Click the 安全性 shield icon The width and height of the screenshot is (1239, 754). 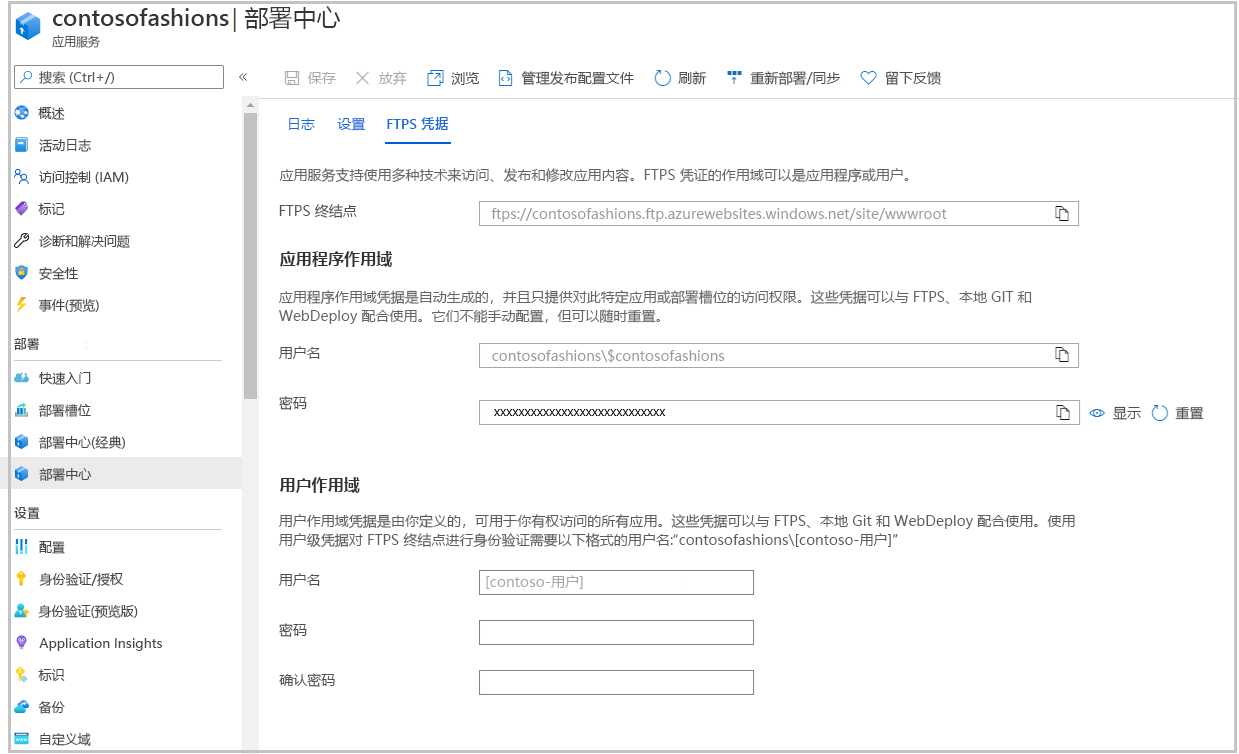[x=22, y=273]
